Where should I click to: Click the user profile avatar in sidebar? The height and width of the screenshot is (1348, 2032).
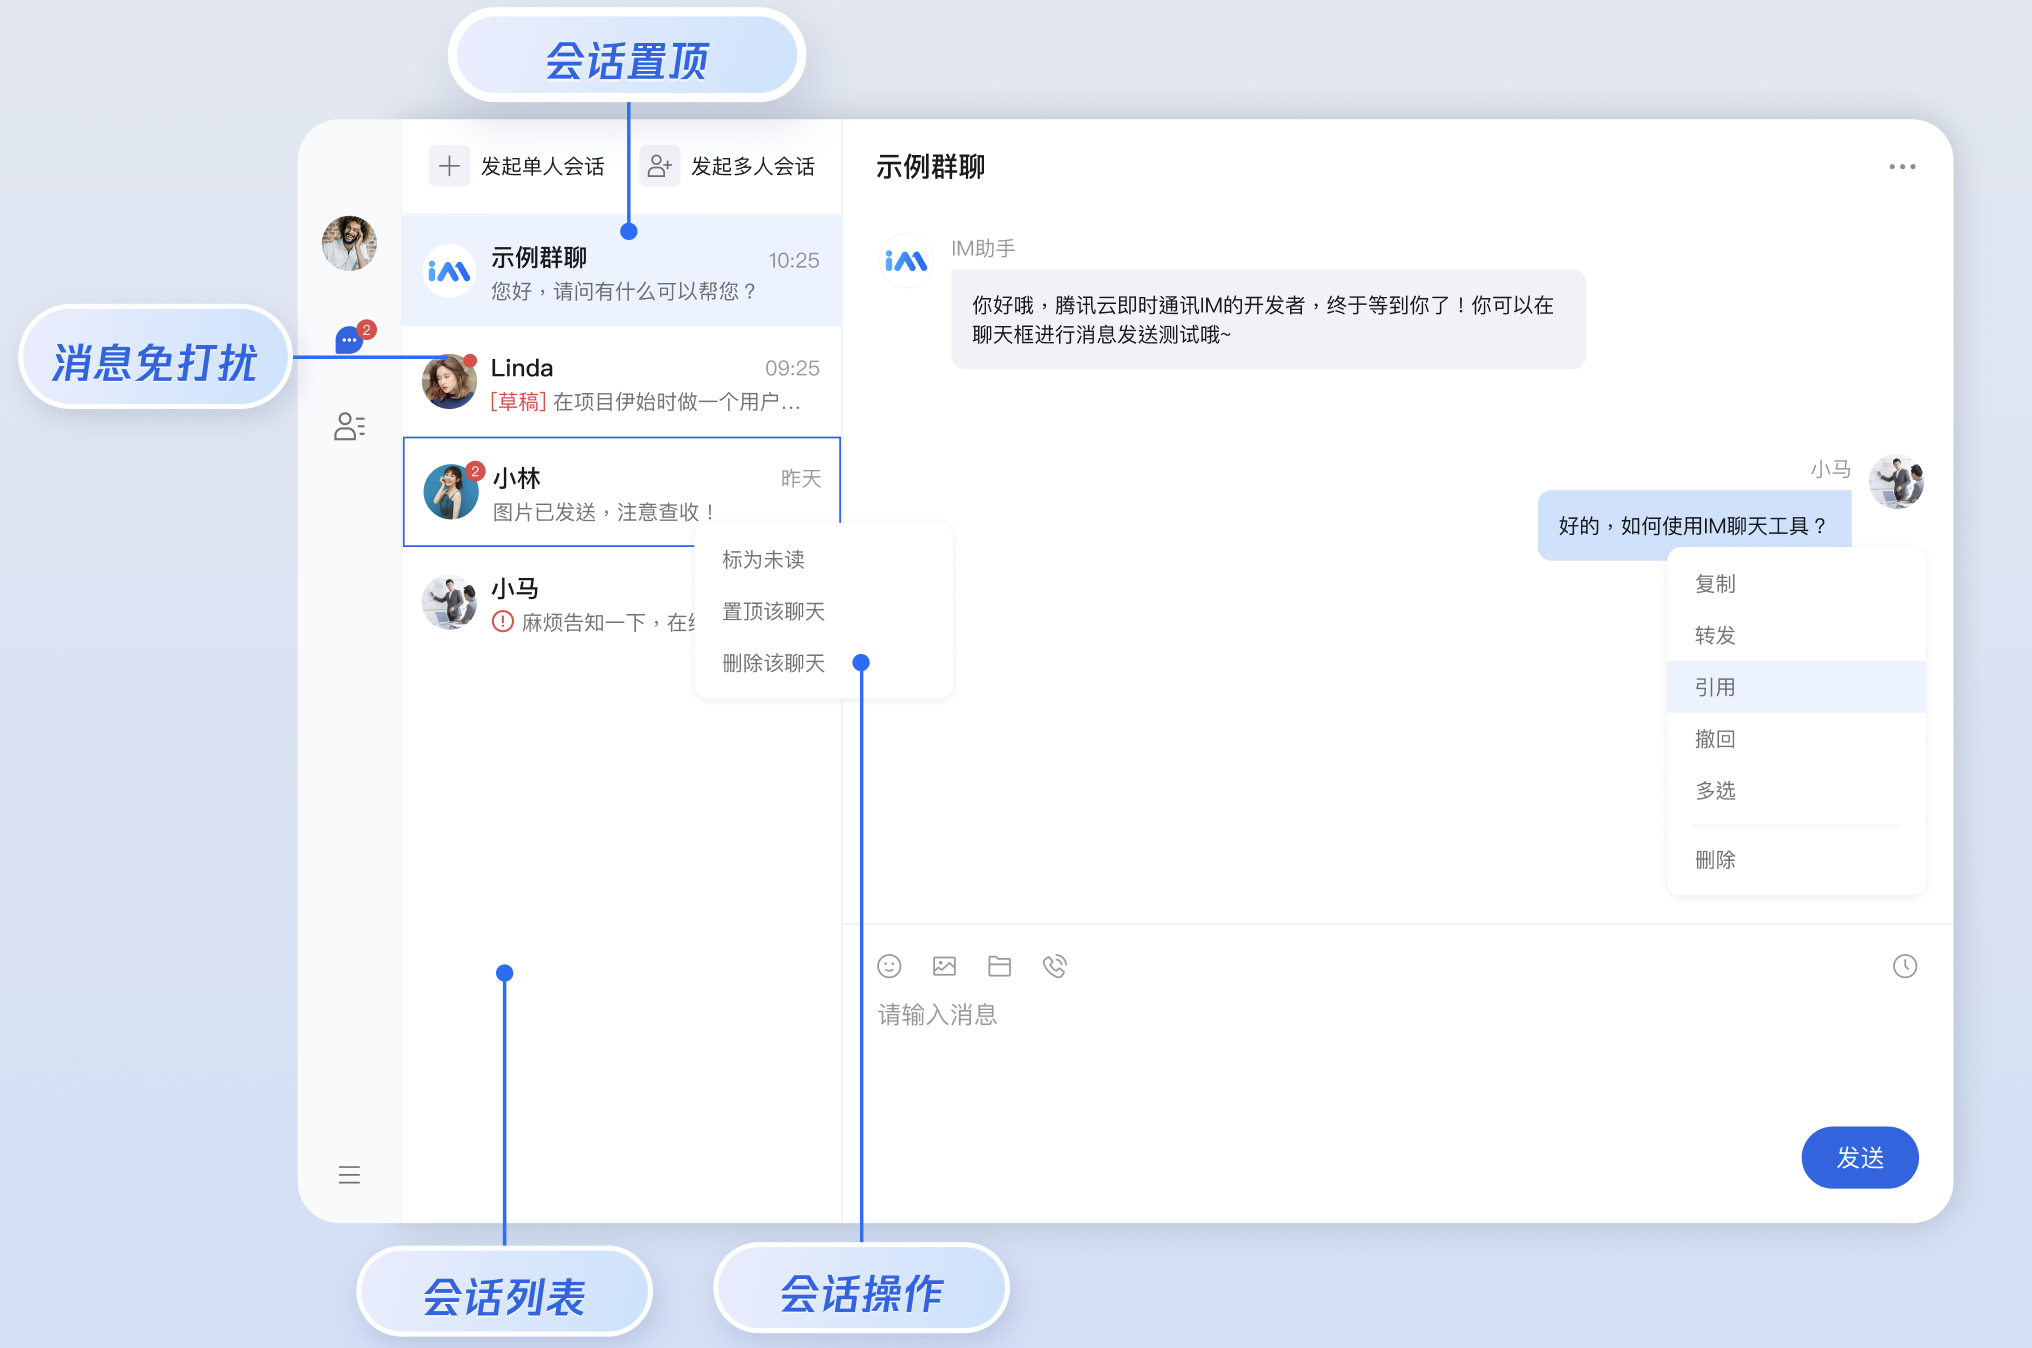349,243
